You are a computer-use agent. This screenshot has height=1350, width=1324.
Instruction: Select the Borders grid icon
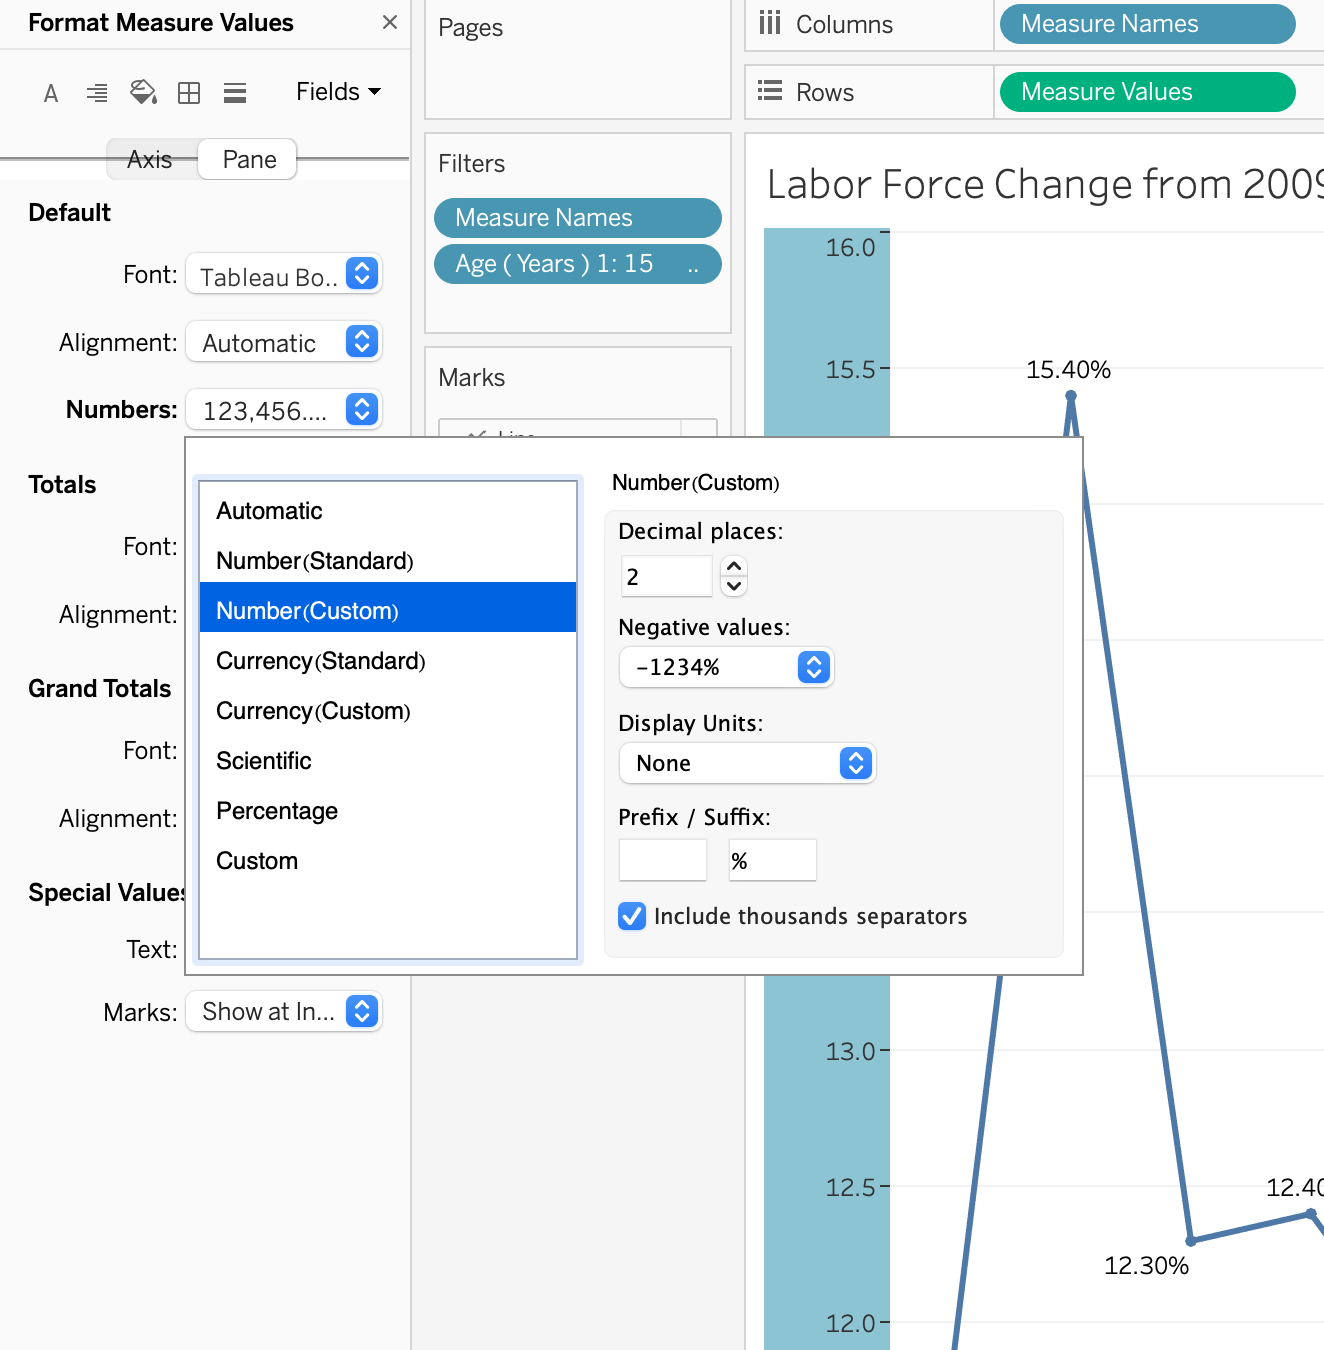(189, 93)
